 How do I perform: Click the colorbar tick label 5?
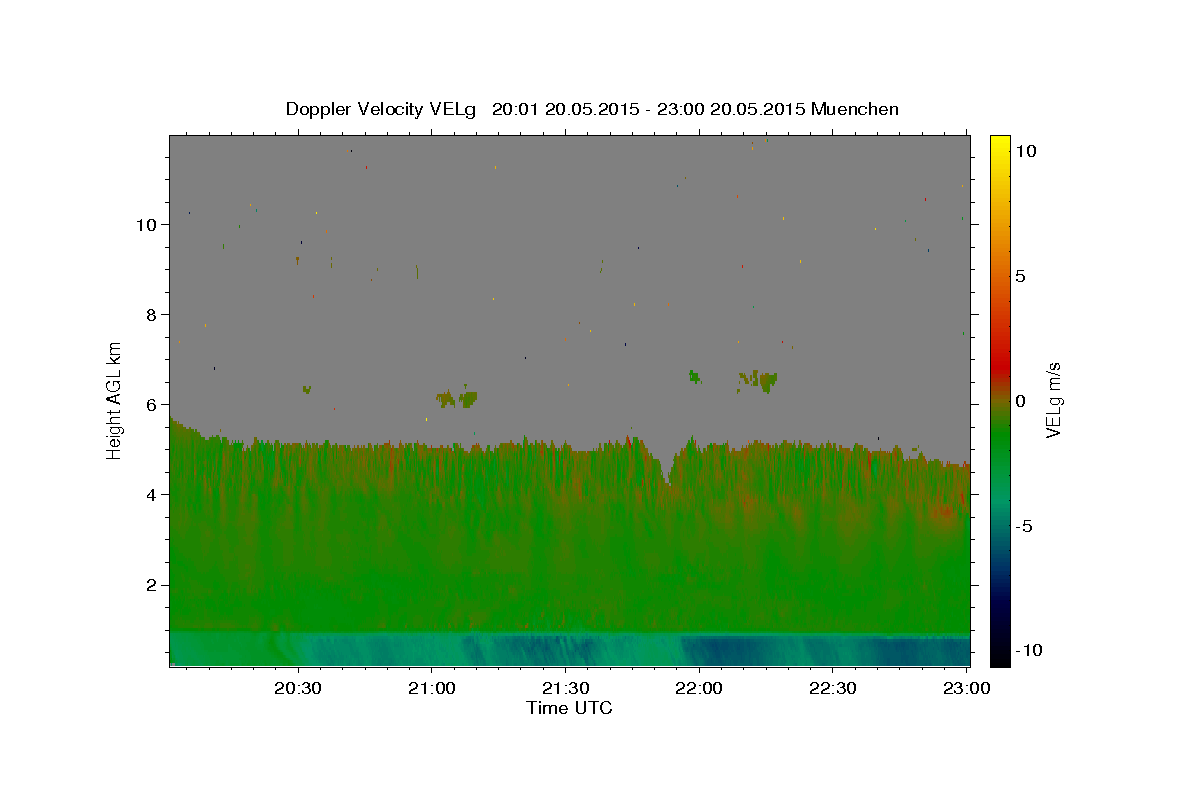[1020, 276]
